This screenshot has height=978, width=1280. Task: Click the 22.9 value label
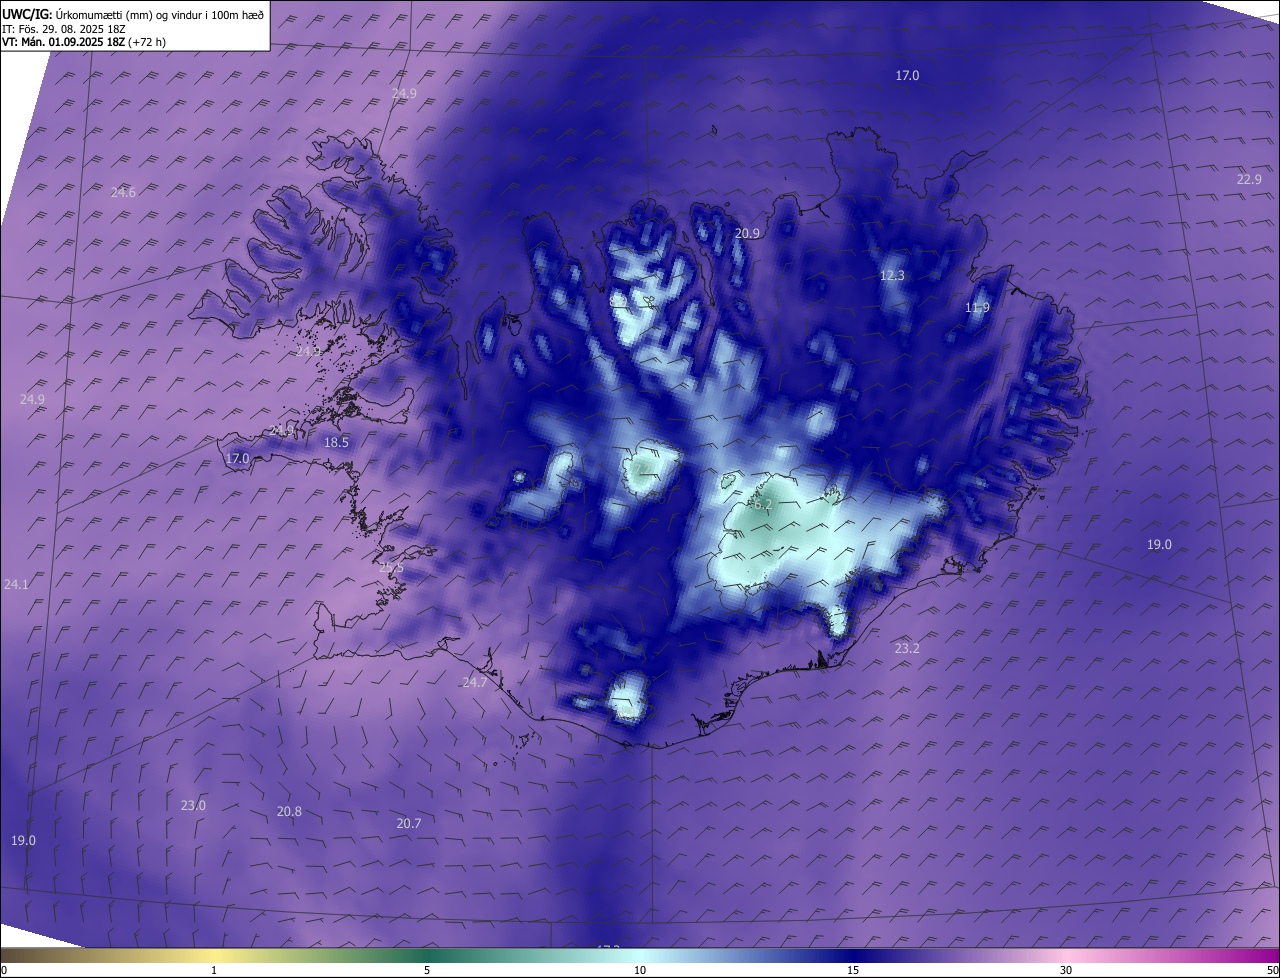(x=1249, y=179)
